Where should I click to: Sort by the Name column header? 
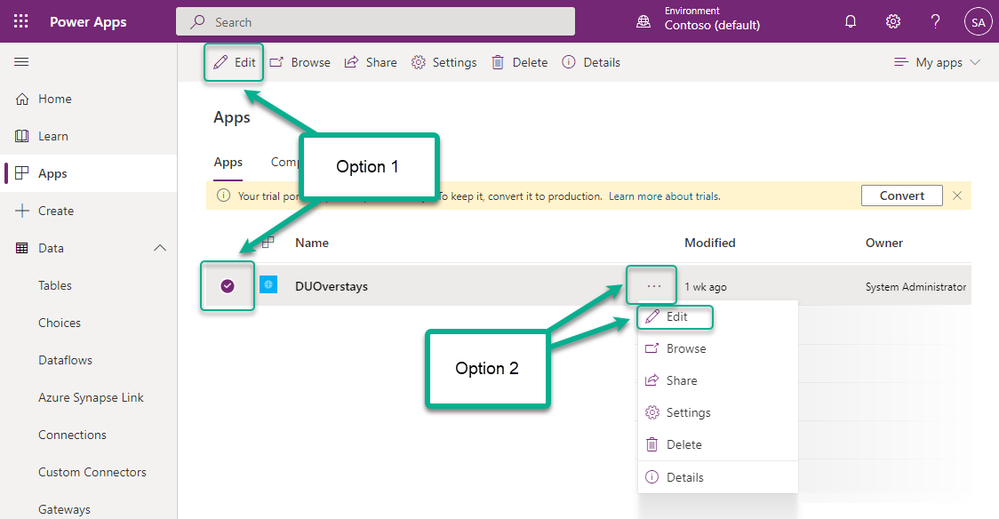pyautogui.click(x=312, y=243)
